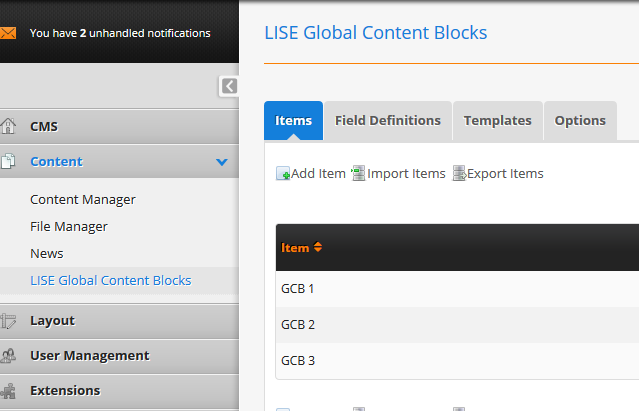The width and height of the screenshot is (639, 411).
Task: Click the Content pages icon
Action: click(x=9, y=161)
